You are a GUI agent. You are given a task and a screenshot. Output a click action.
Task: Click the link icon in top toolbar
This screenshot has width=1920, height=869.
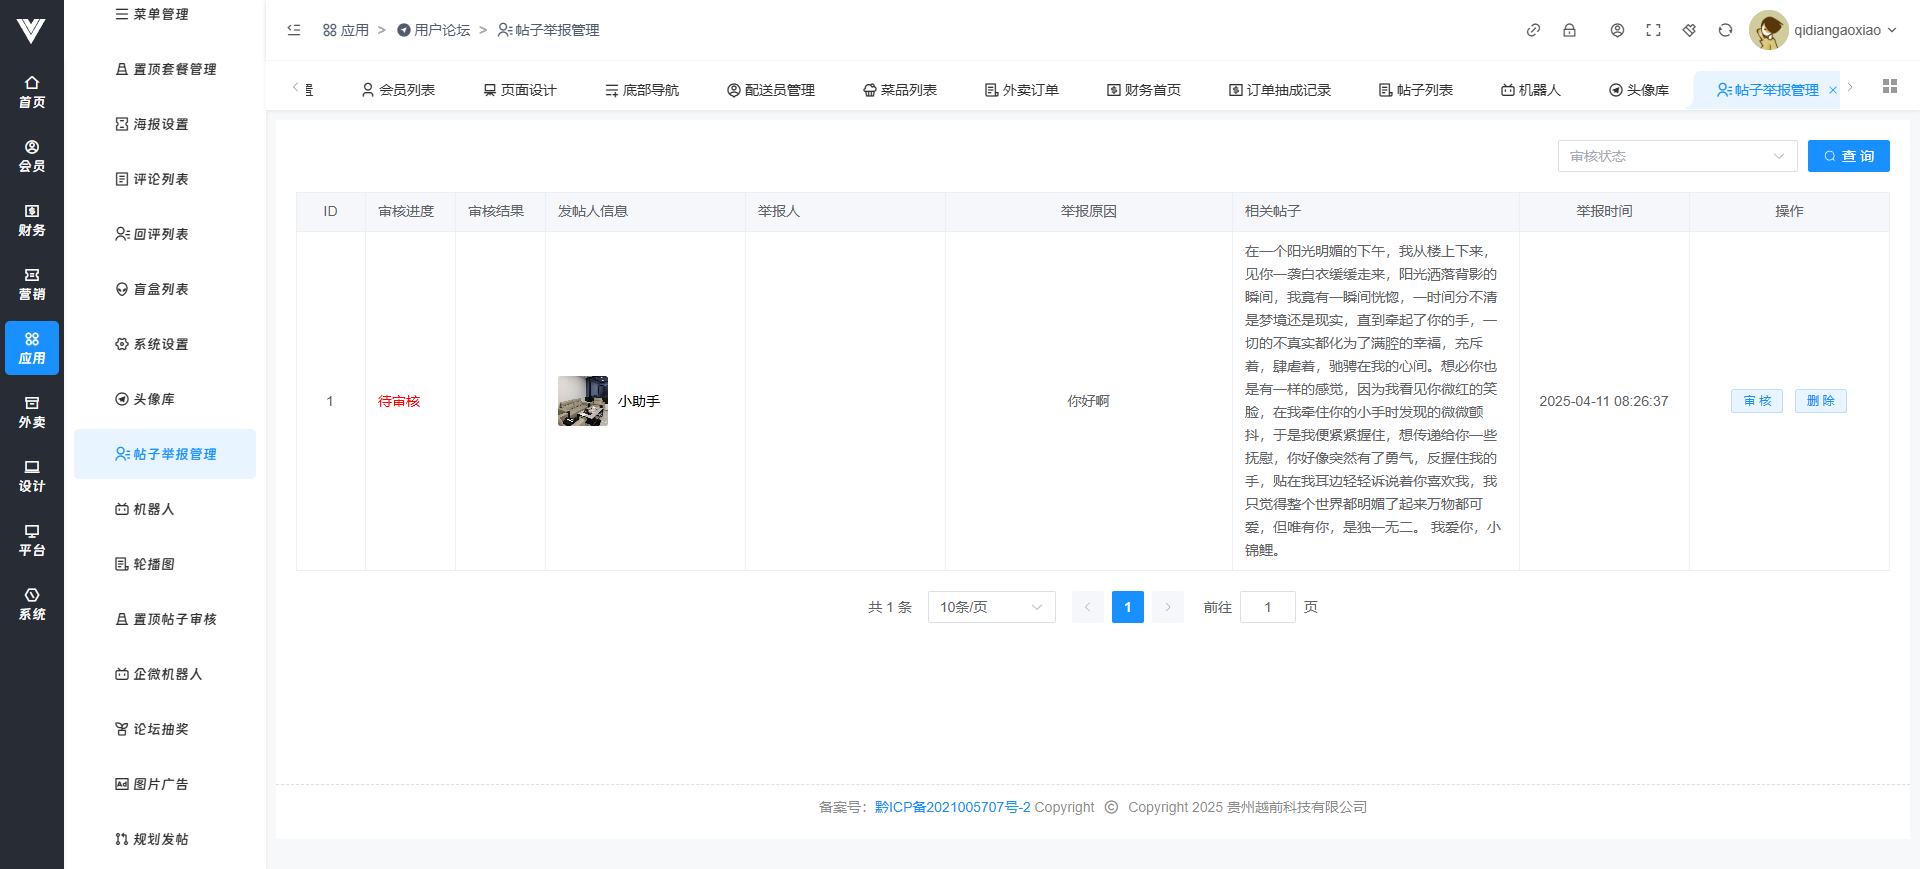click(x=1533, y=30)
